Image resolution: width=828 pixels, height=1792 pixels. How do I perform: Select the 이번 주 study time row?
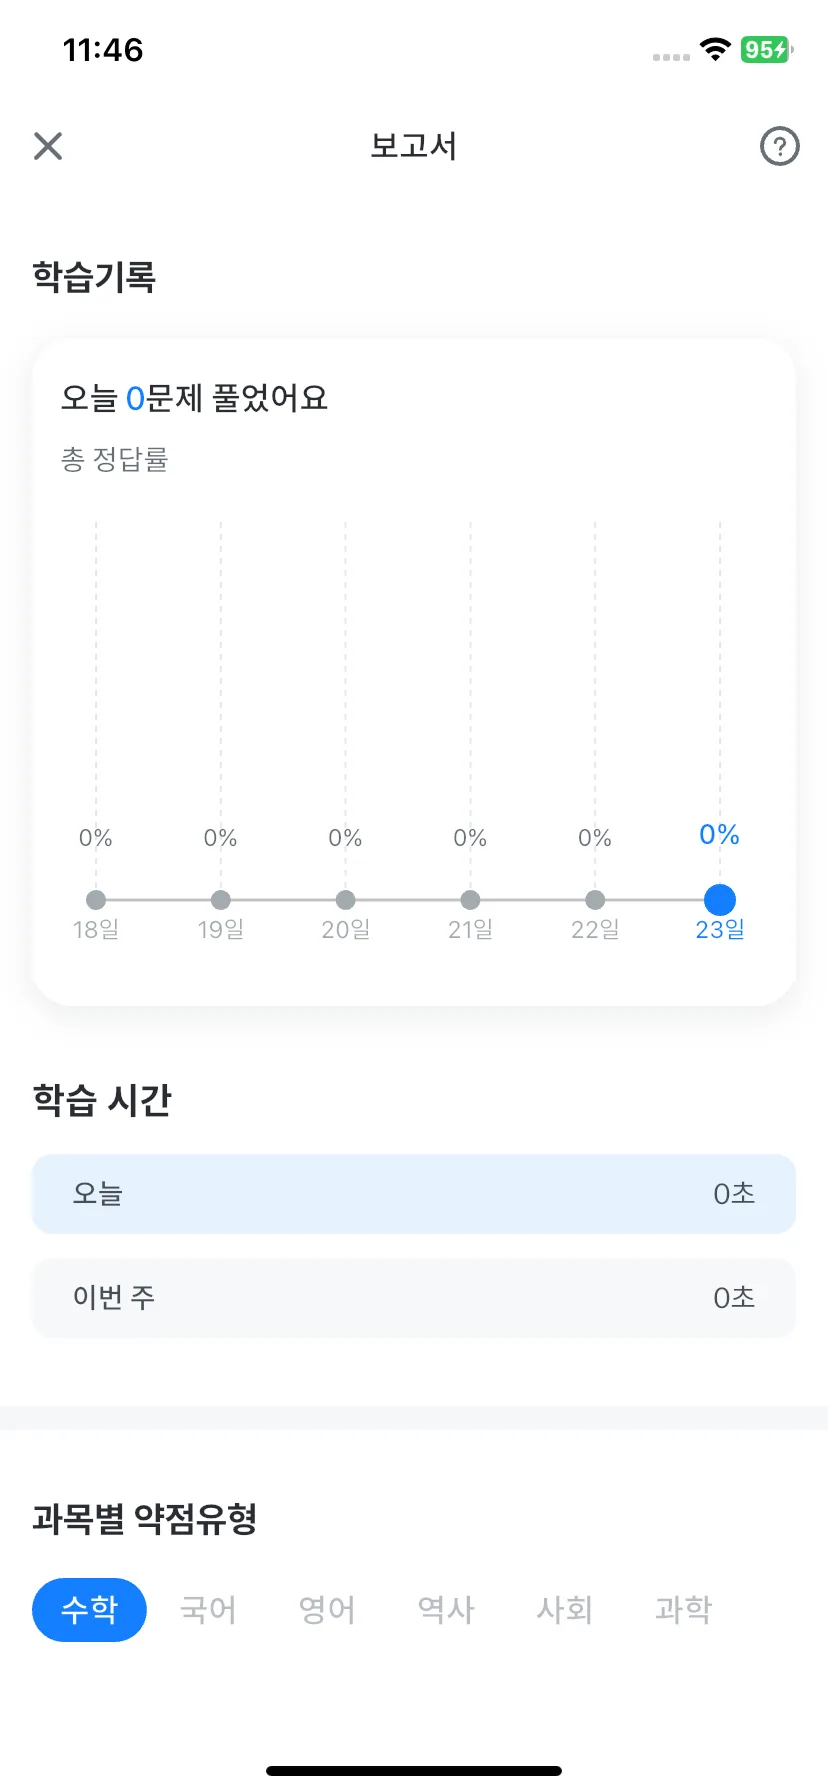414,1298
